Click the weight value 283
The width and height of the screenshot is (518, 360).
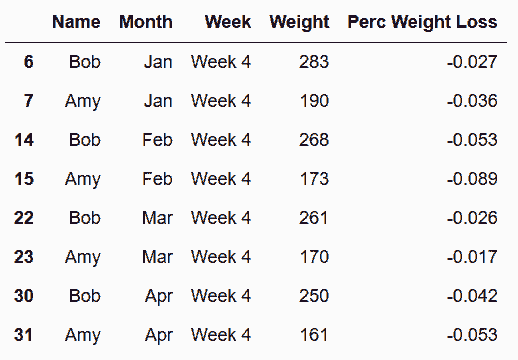point(314,62)
